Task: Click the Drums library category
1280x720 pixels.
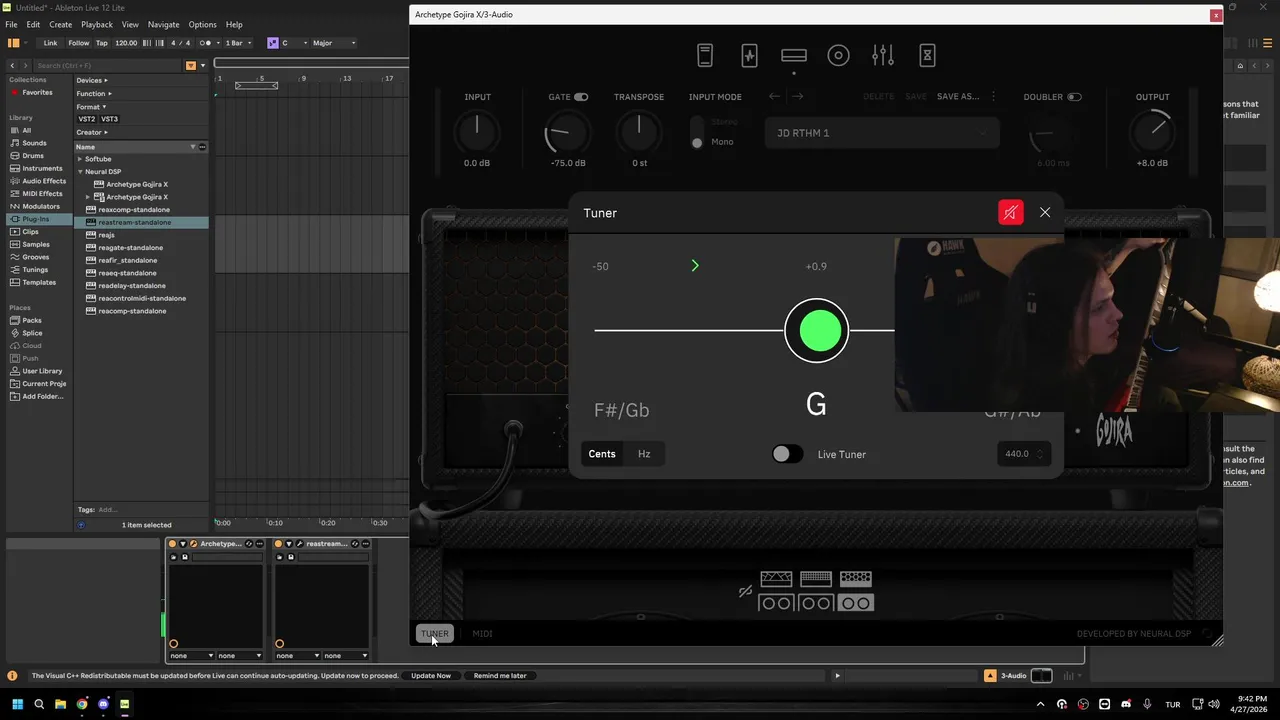Action: click(x=33, y=156)
